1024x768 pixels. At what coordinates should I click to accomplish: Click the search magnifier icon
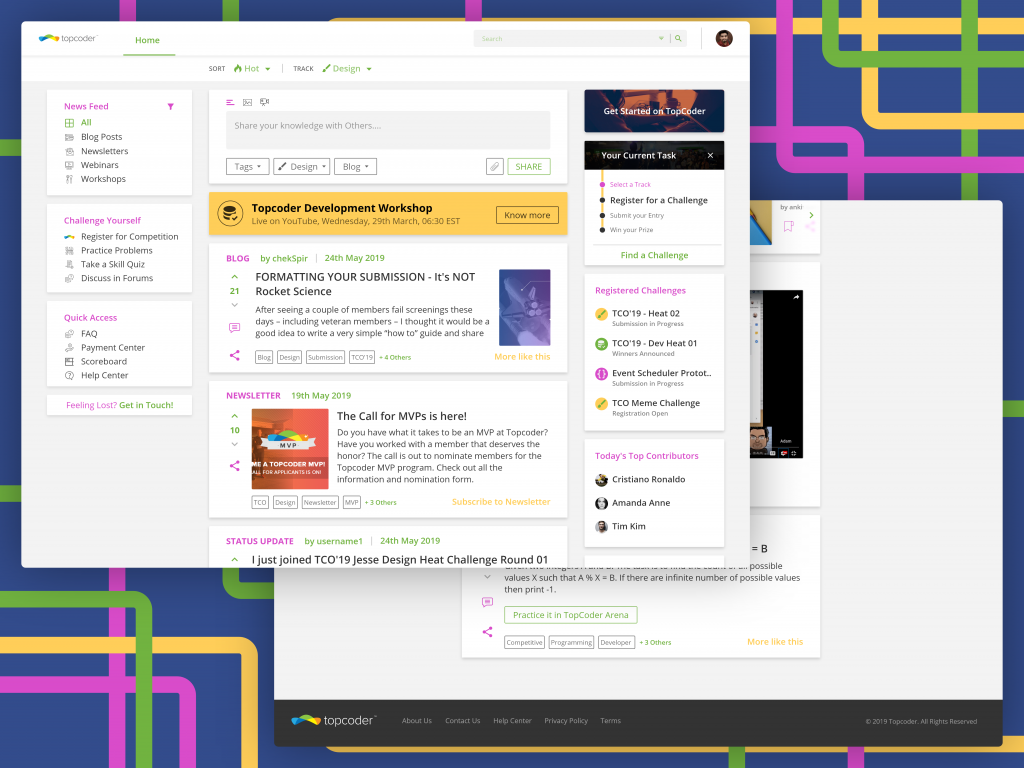pos(678,39)
